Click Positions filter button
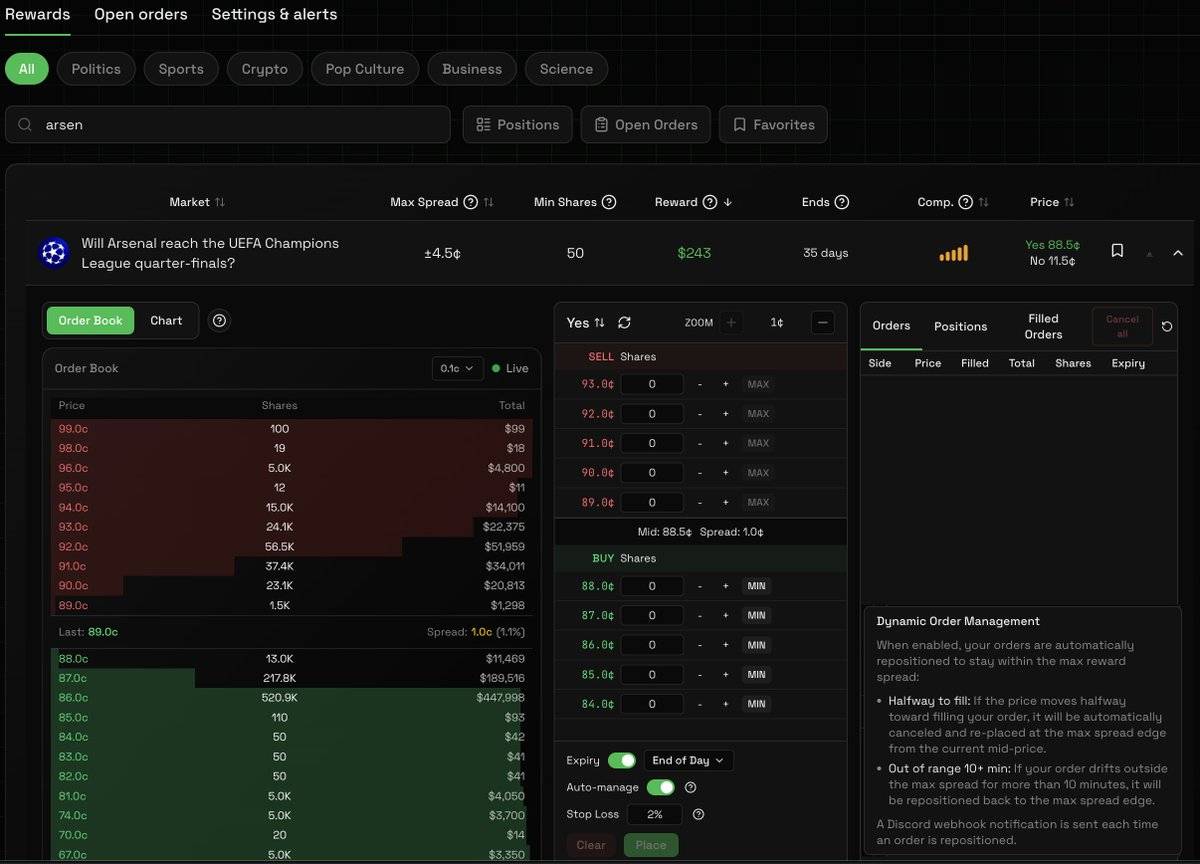The width and height of the screenshot is (1200, 864). click(518, 125)
